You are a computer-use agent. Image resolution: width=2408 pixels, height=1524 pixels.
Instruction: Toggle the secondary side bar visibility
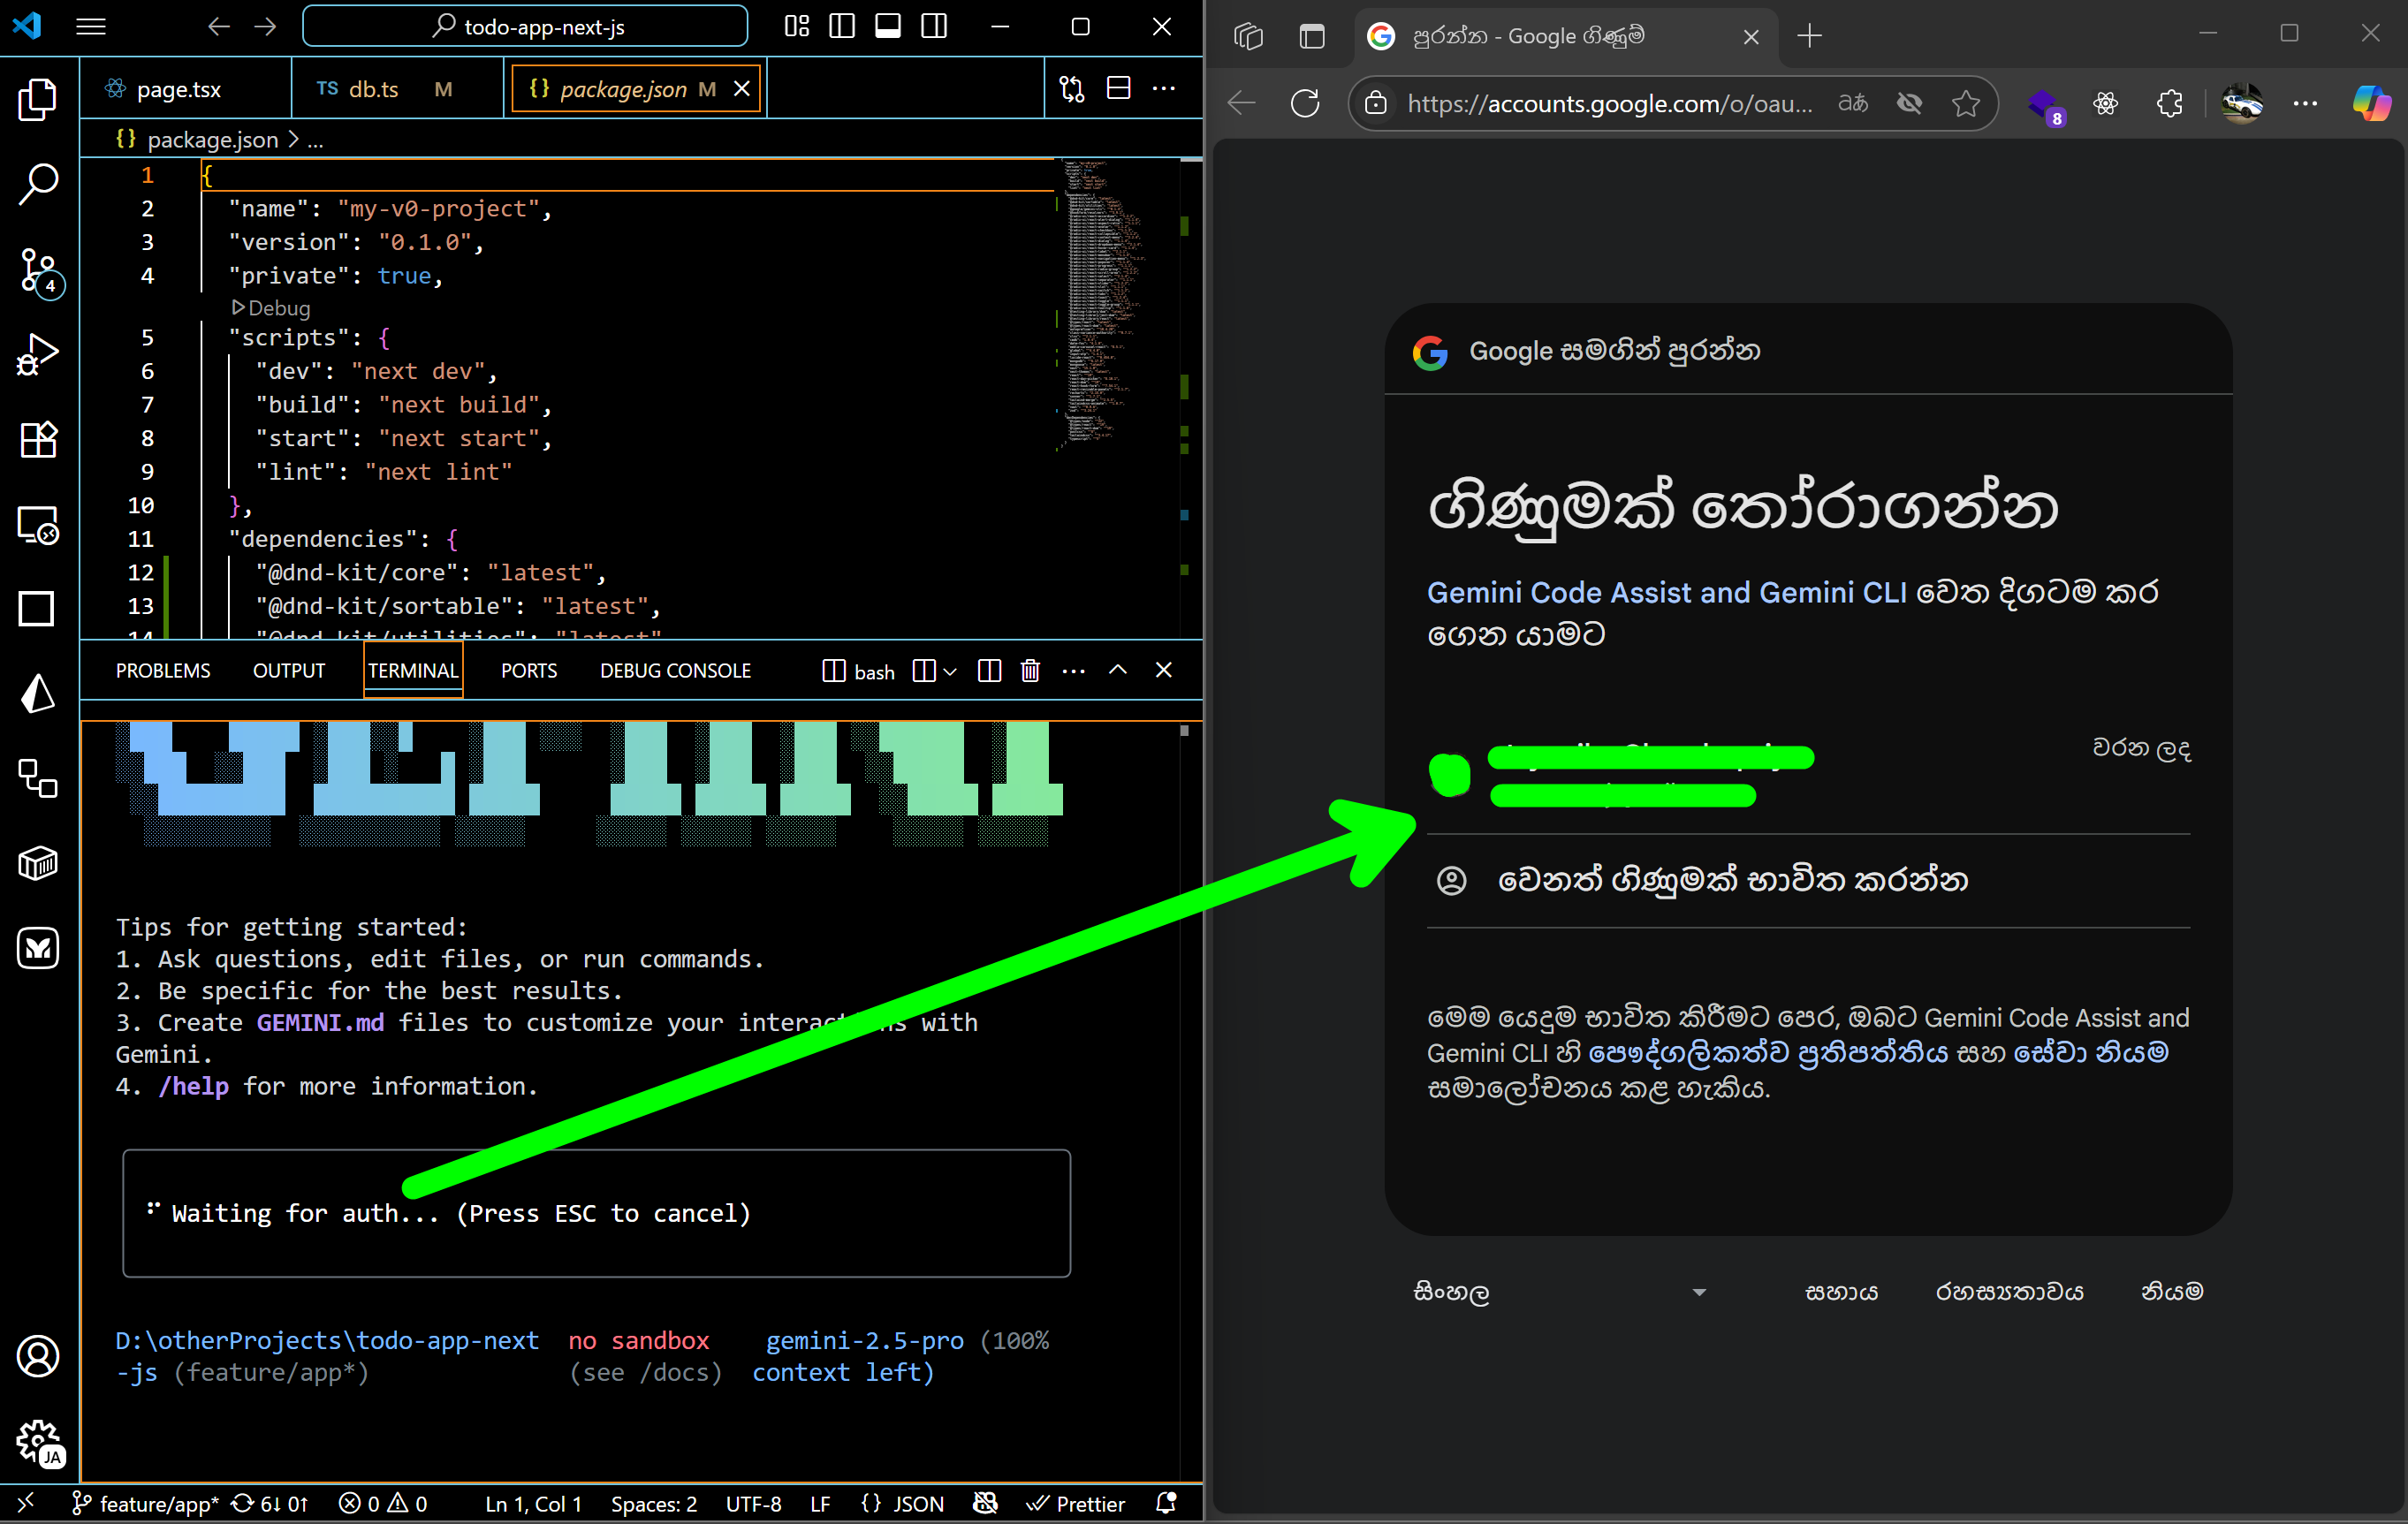point(934,27)
